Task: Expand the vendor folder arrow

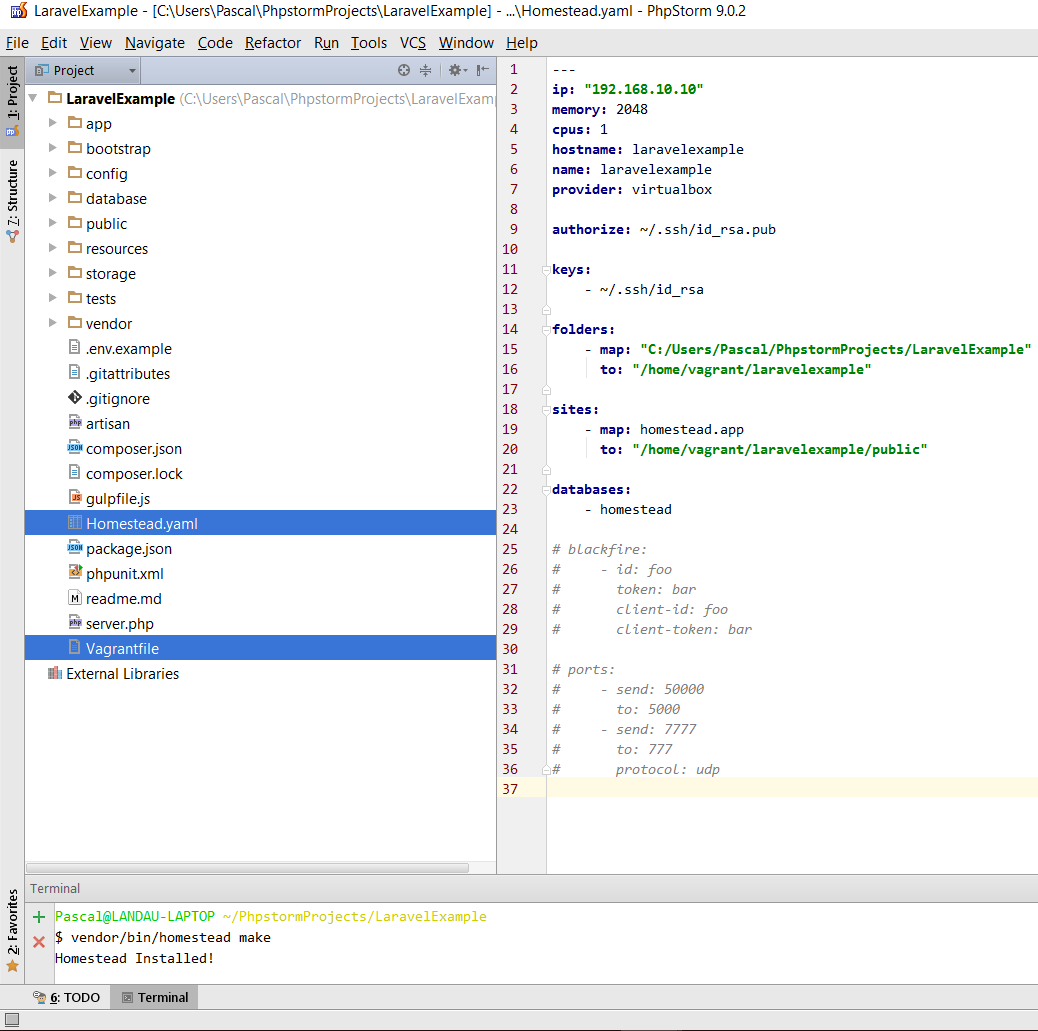Action: coord(52,322)
